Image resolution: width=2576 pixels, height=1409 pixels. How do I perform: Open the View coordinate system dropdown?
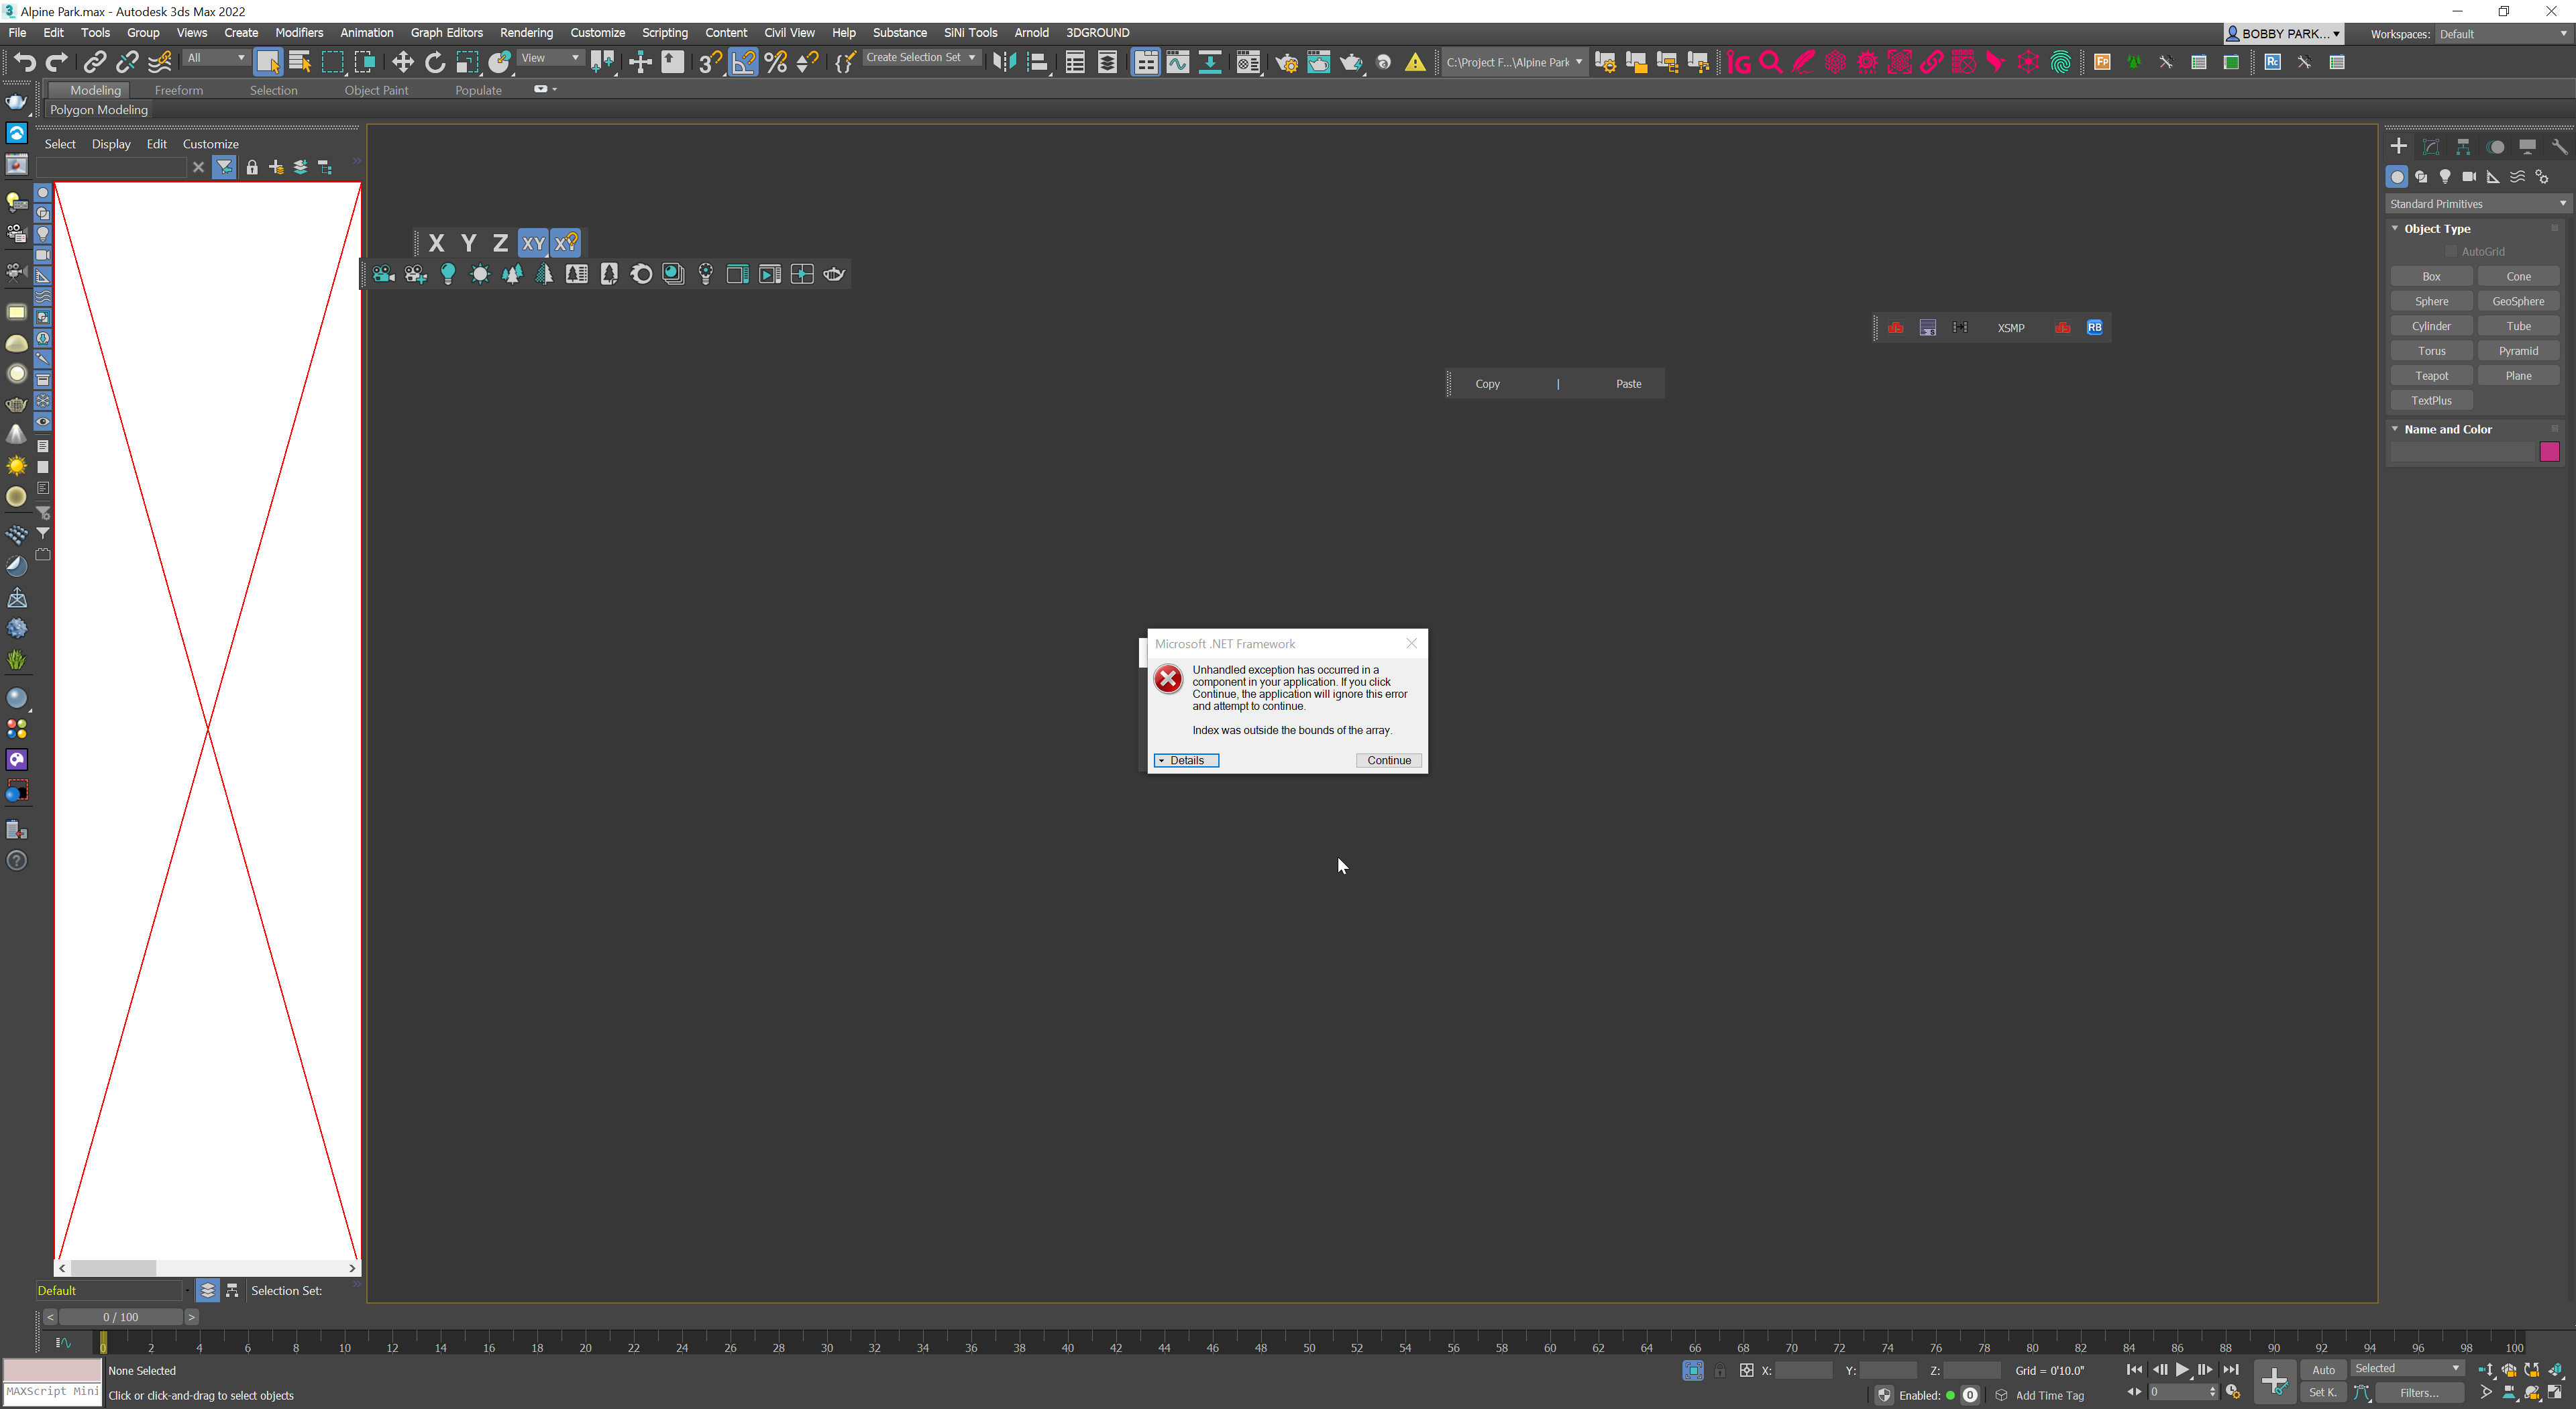[x=550, y=58]
